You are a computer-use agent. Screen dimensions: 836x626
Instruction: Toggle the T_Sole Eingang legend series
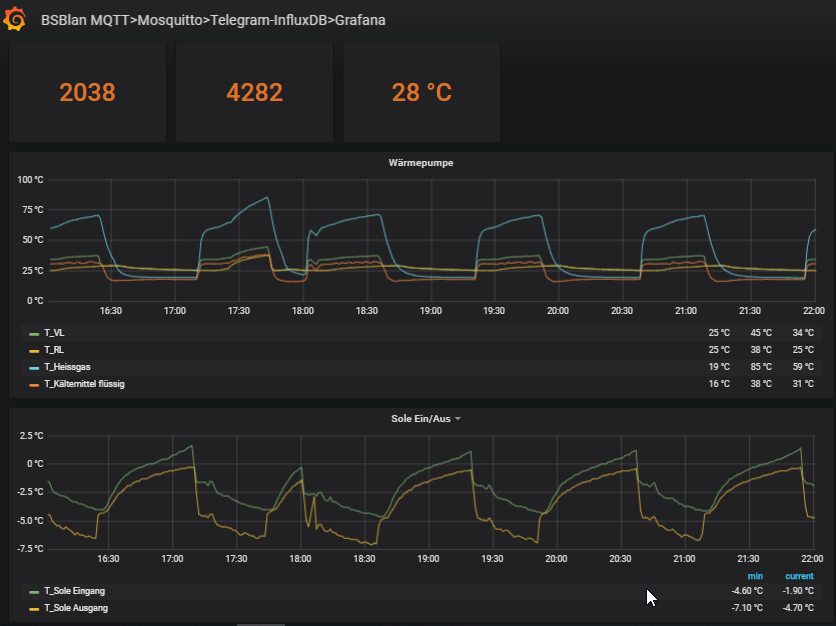coord(74,591)
